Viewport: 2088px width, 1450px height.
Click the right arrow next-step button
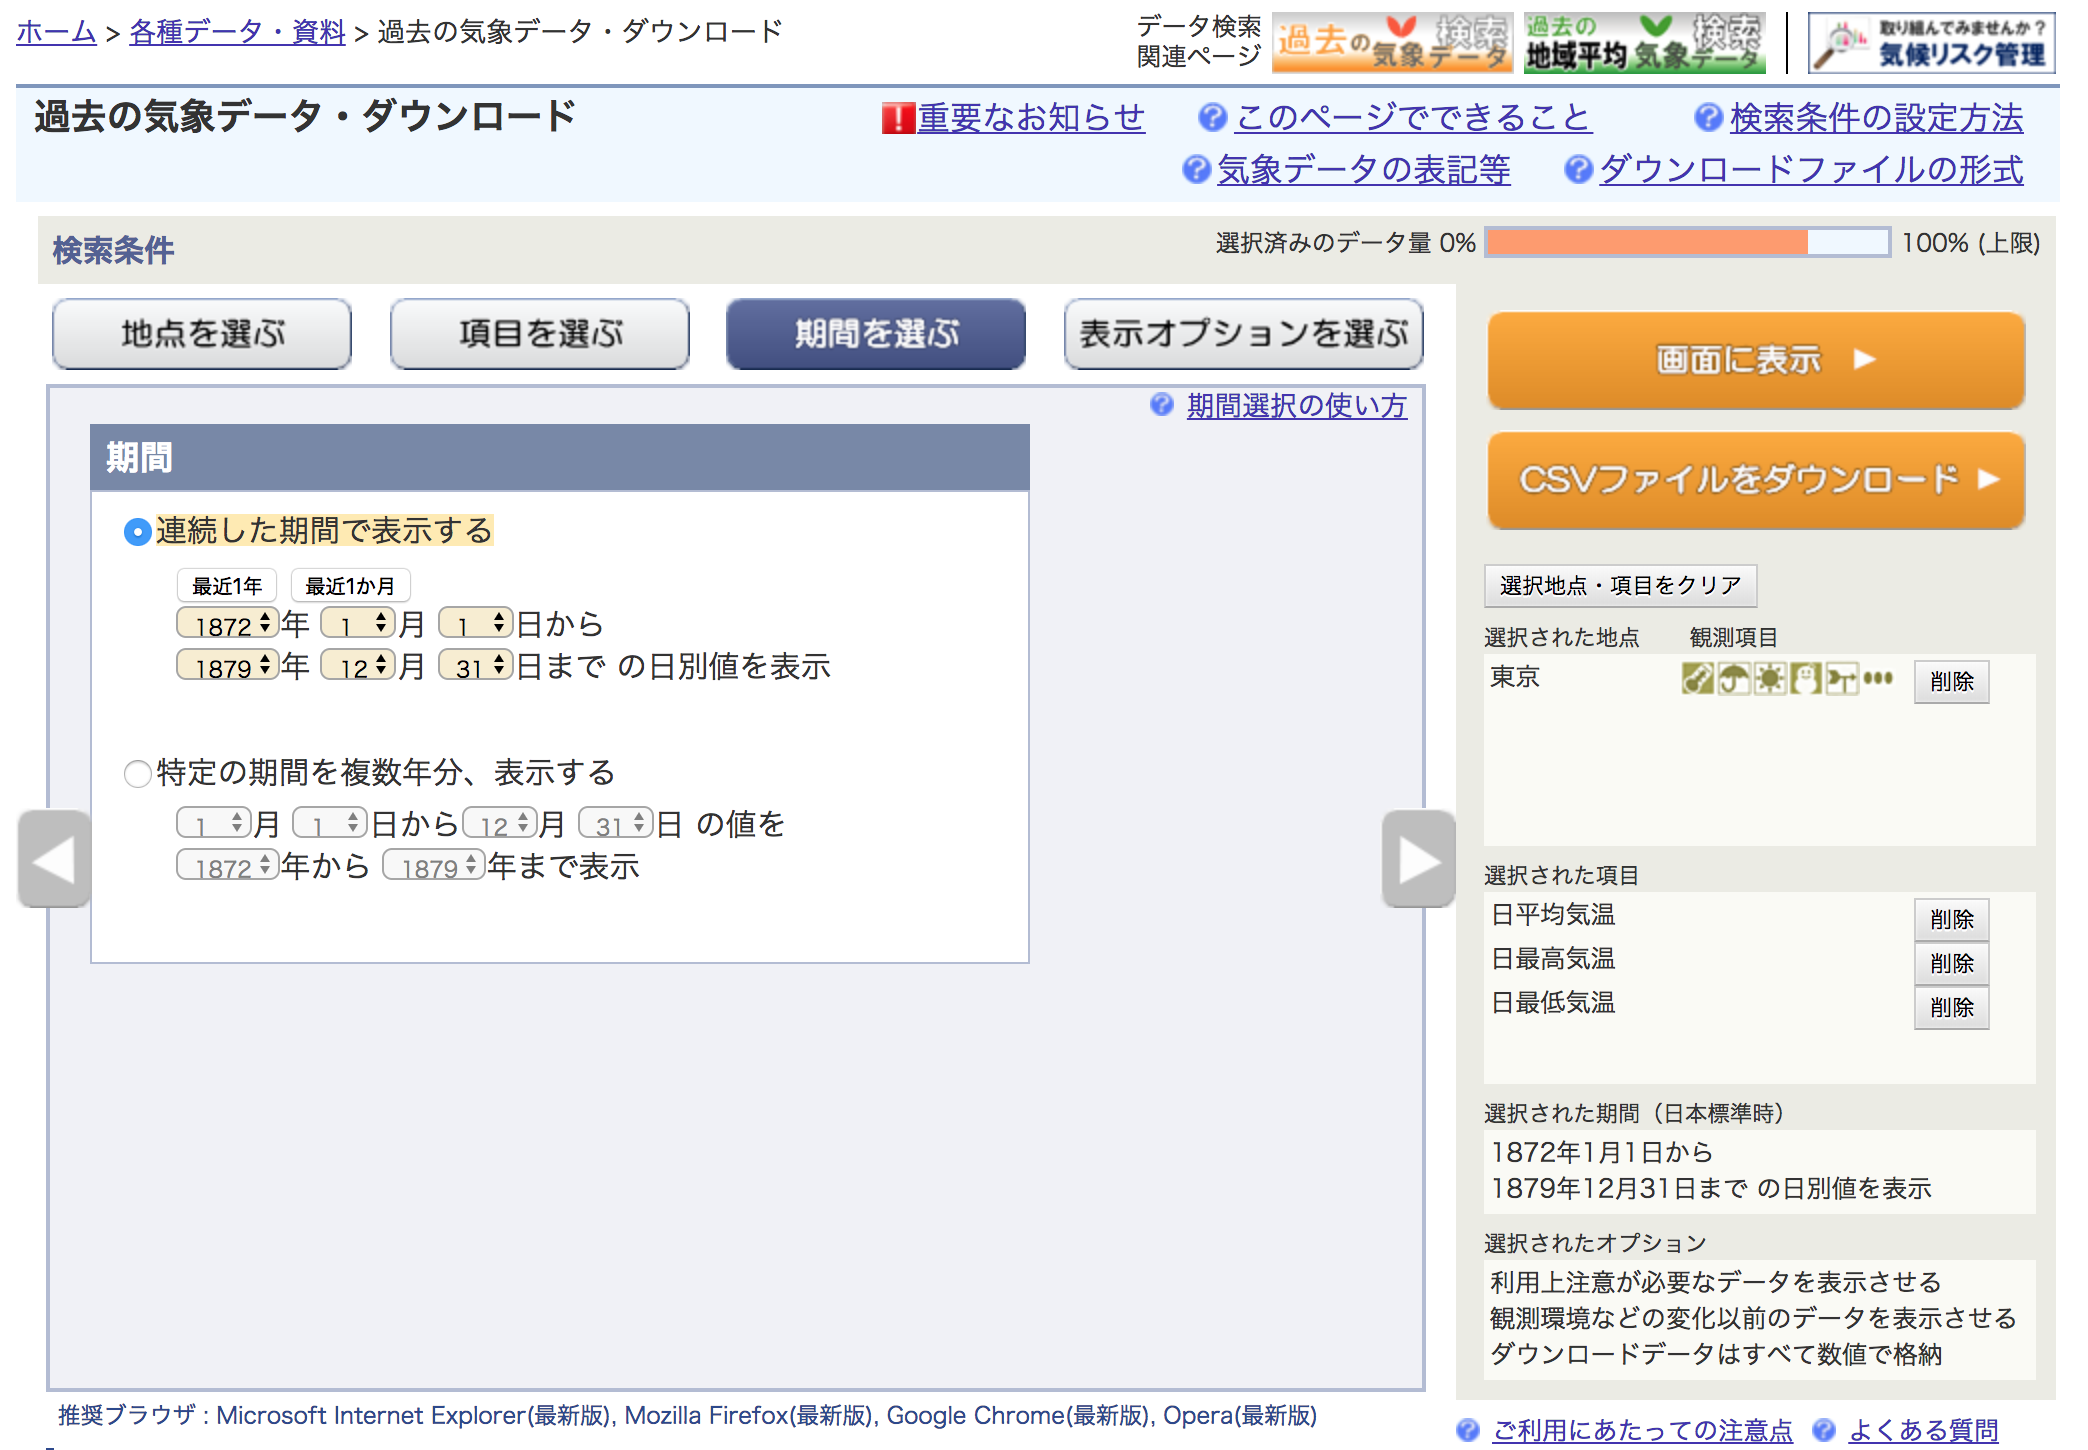(1418, 859)
